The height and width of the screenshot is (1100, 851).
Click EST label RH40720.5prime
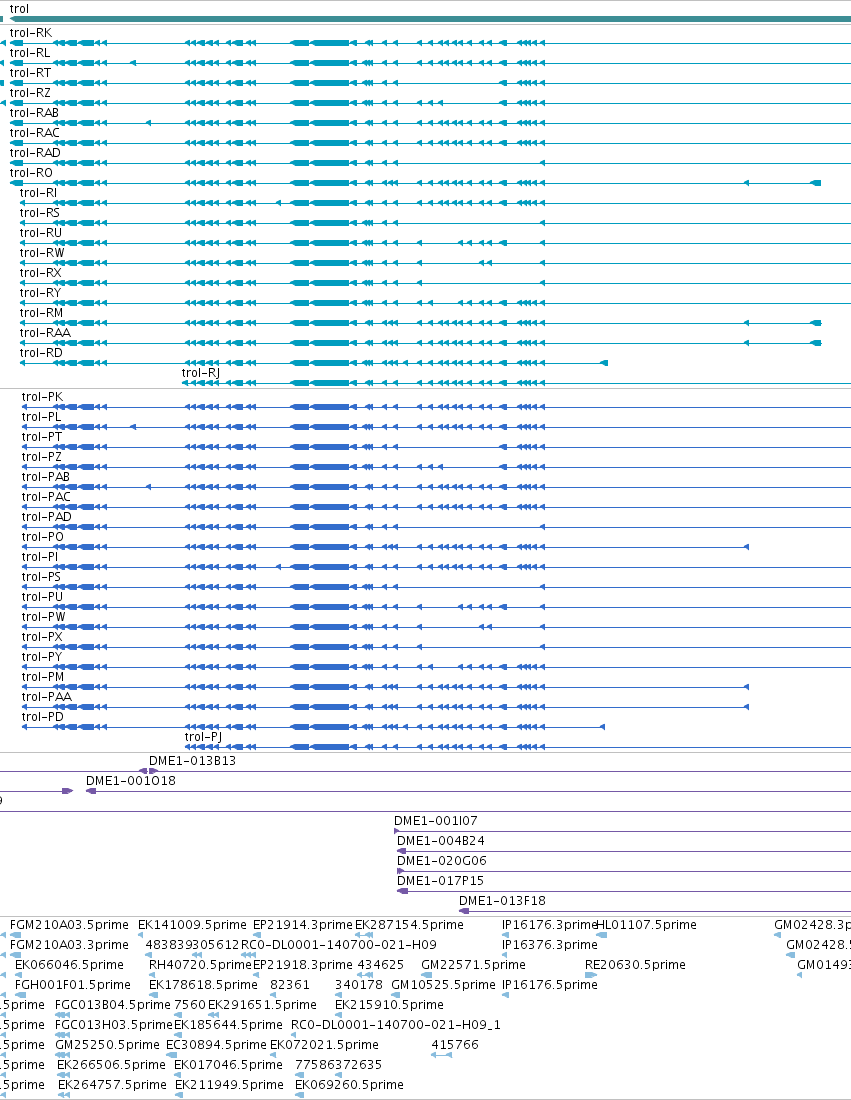click(200, 965)
